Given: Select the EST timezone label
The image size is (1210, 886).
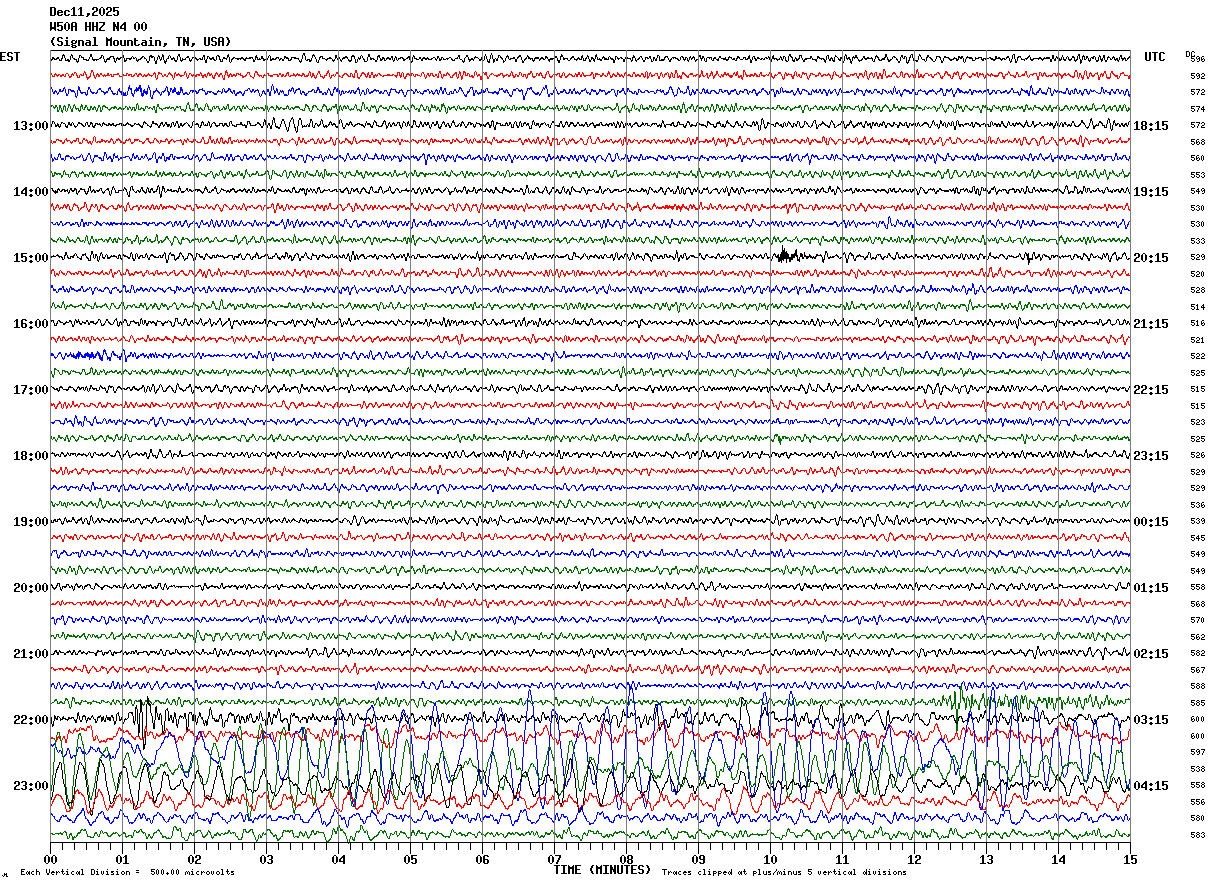Looking at the screenshot, I should point(10,57).
